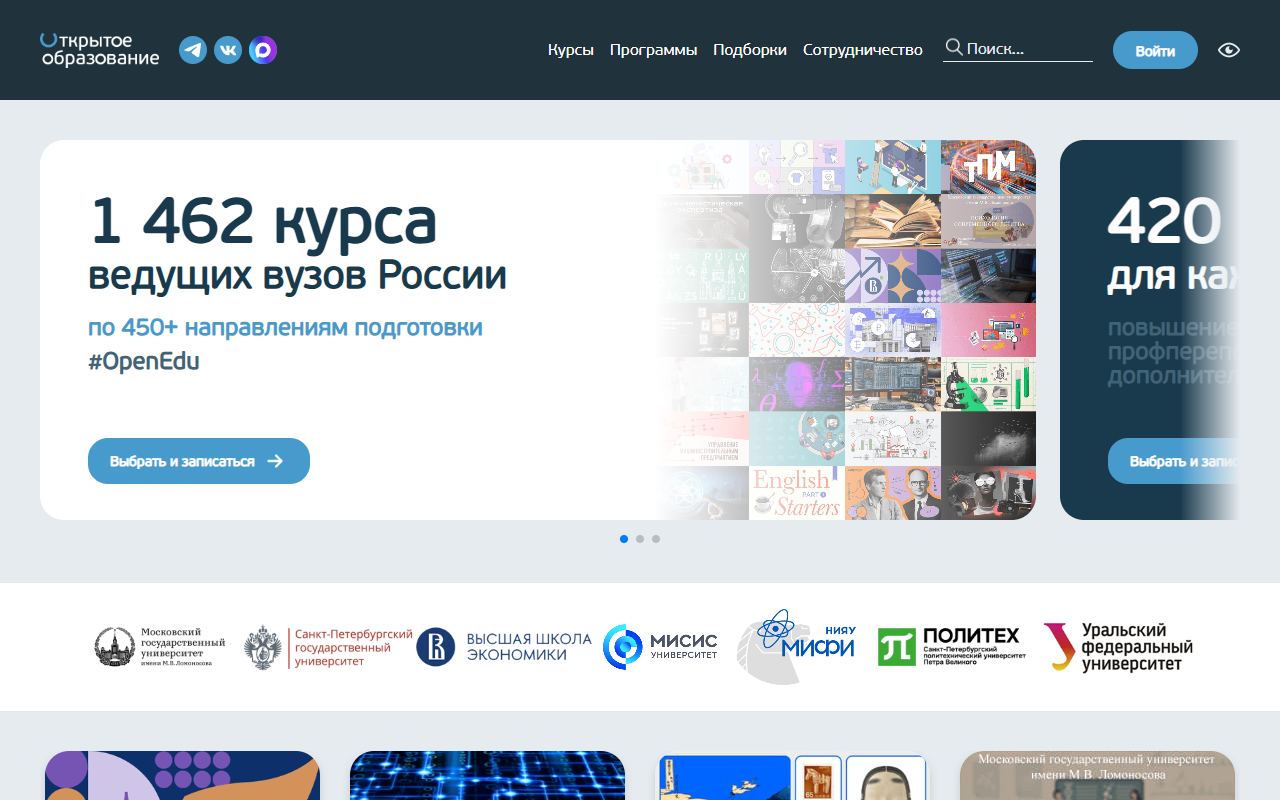Image resolution: width=1280 pixels, height=800 pixels.
Task: Open the course card with purple circles
Action: click(x=182, y=776)
